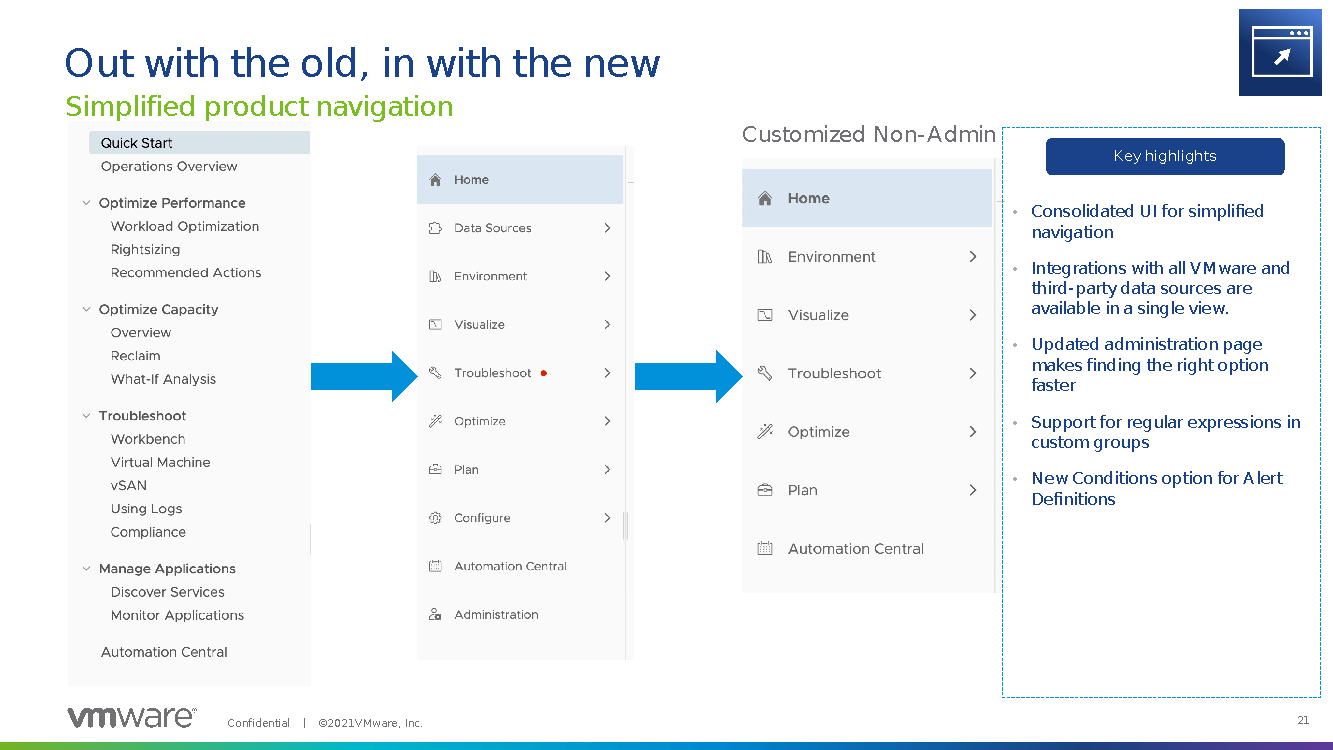The image size is (1333, 750).
Task: Open Discover Services under Manage Applications
Action: [167, 592]
